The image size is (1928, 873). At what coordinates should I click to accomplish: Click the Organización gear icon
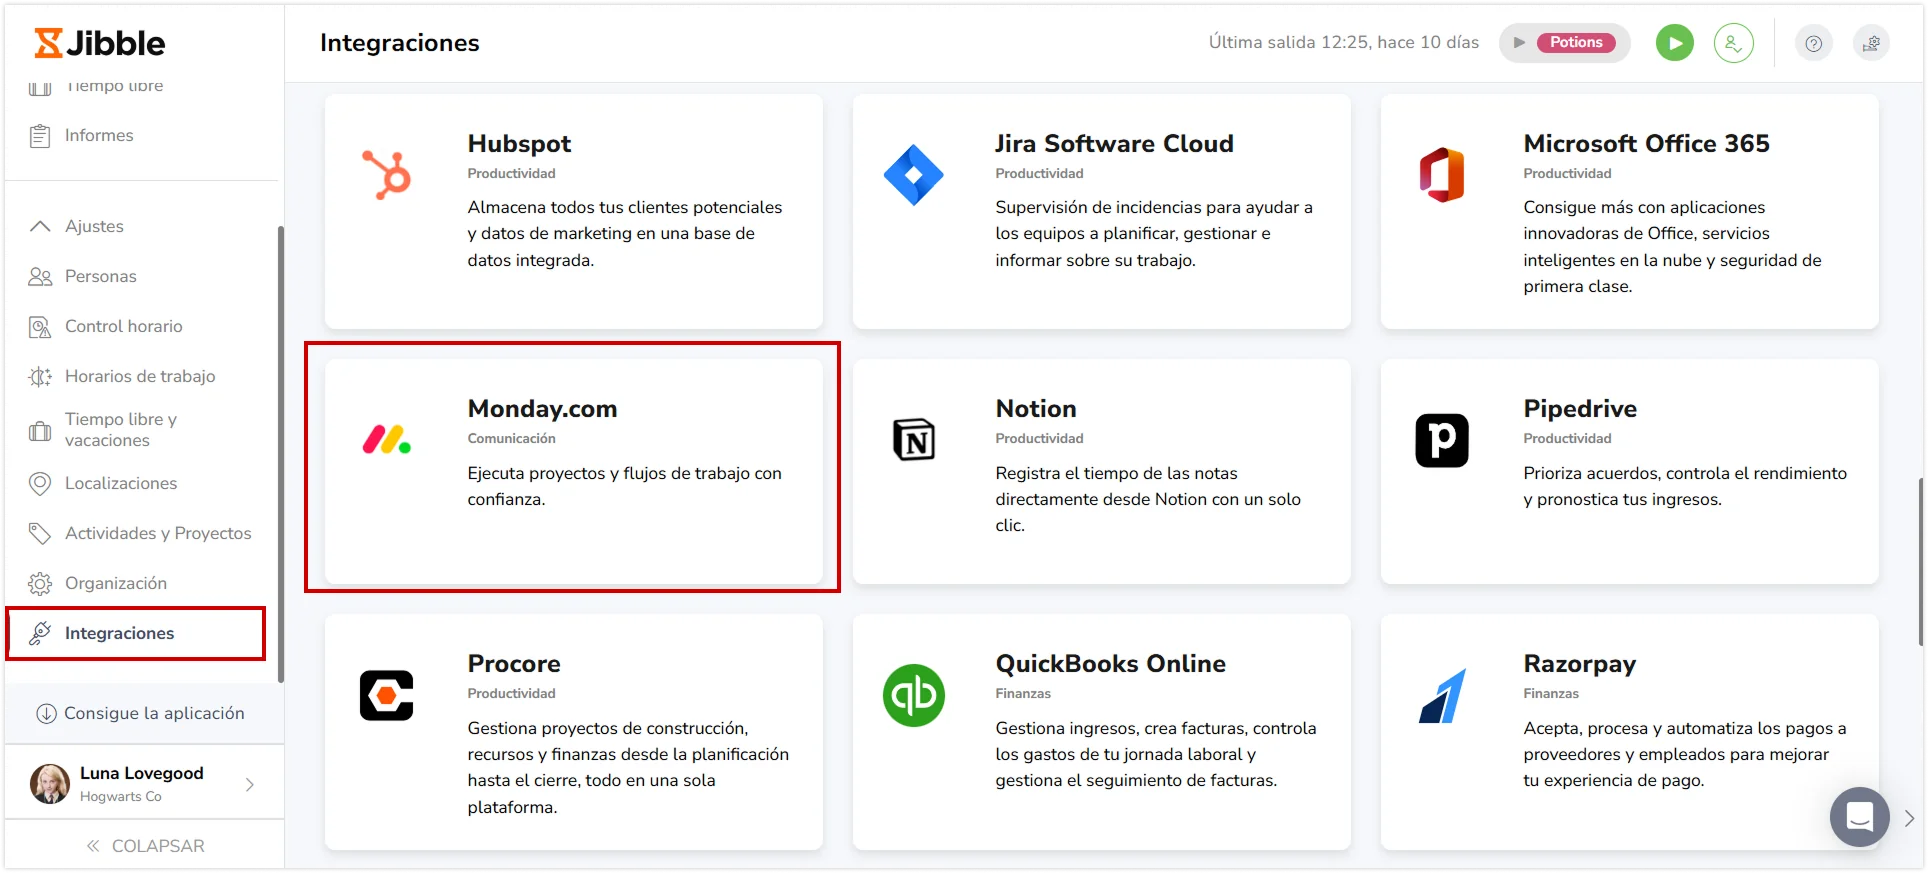point(40,584)
